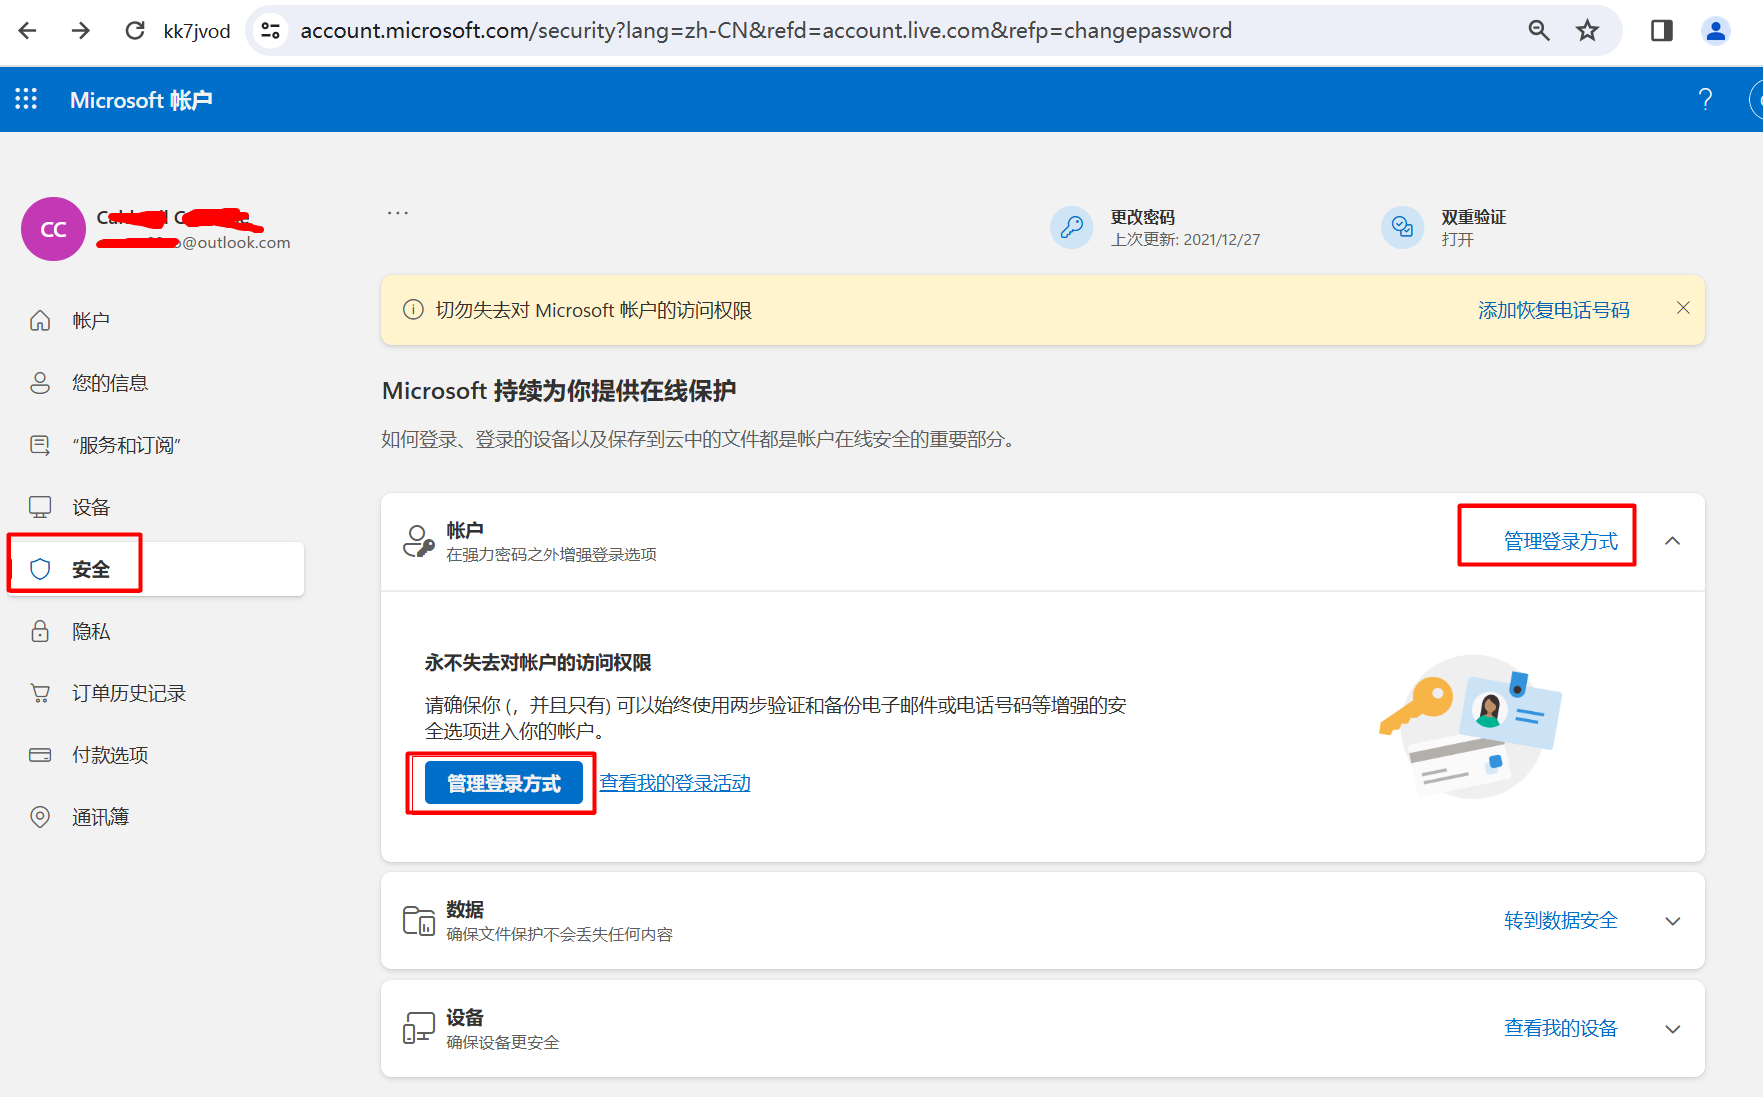This screenshot has width=1763, height=1097.
Task: Click the two-step verification icon 双重验证
Action: point(1402,228)
